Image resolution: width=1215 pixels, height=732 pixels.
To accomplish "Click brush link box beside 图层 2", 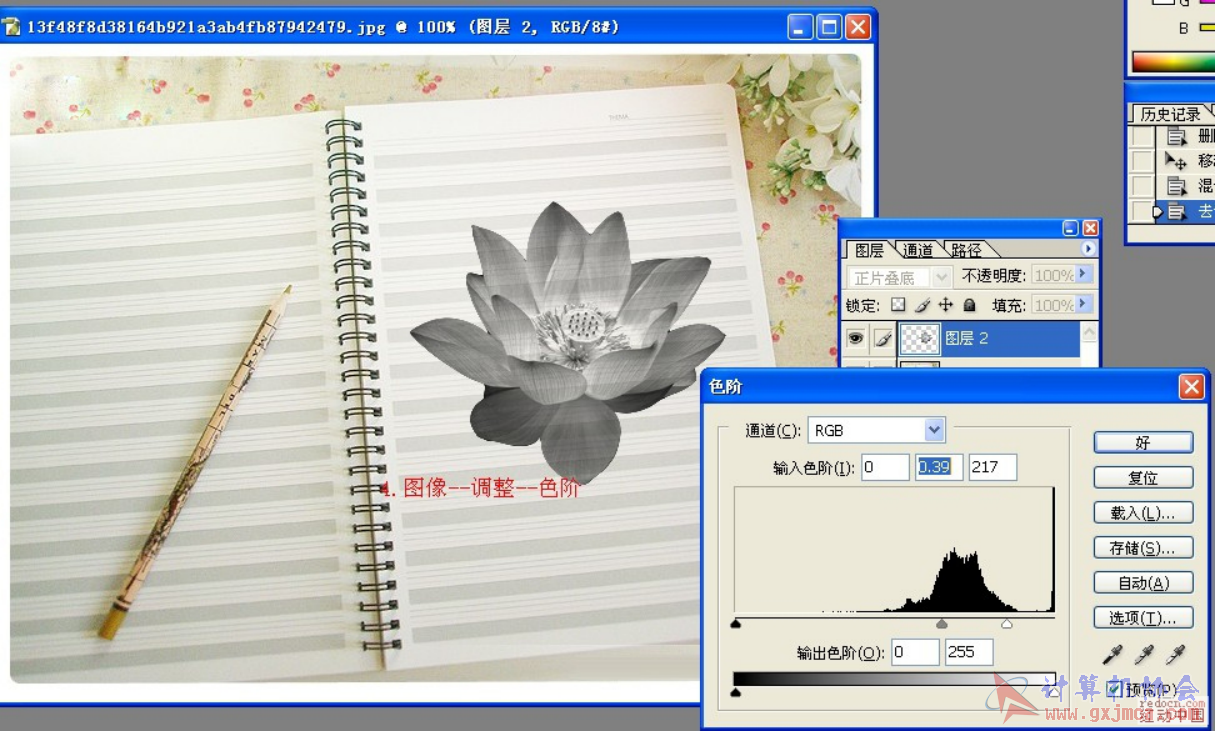I will (883, 339).
